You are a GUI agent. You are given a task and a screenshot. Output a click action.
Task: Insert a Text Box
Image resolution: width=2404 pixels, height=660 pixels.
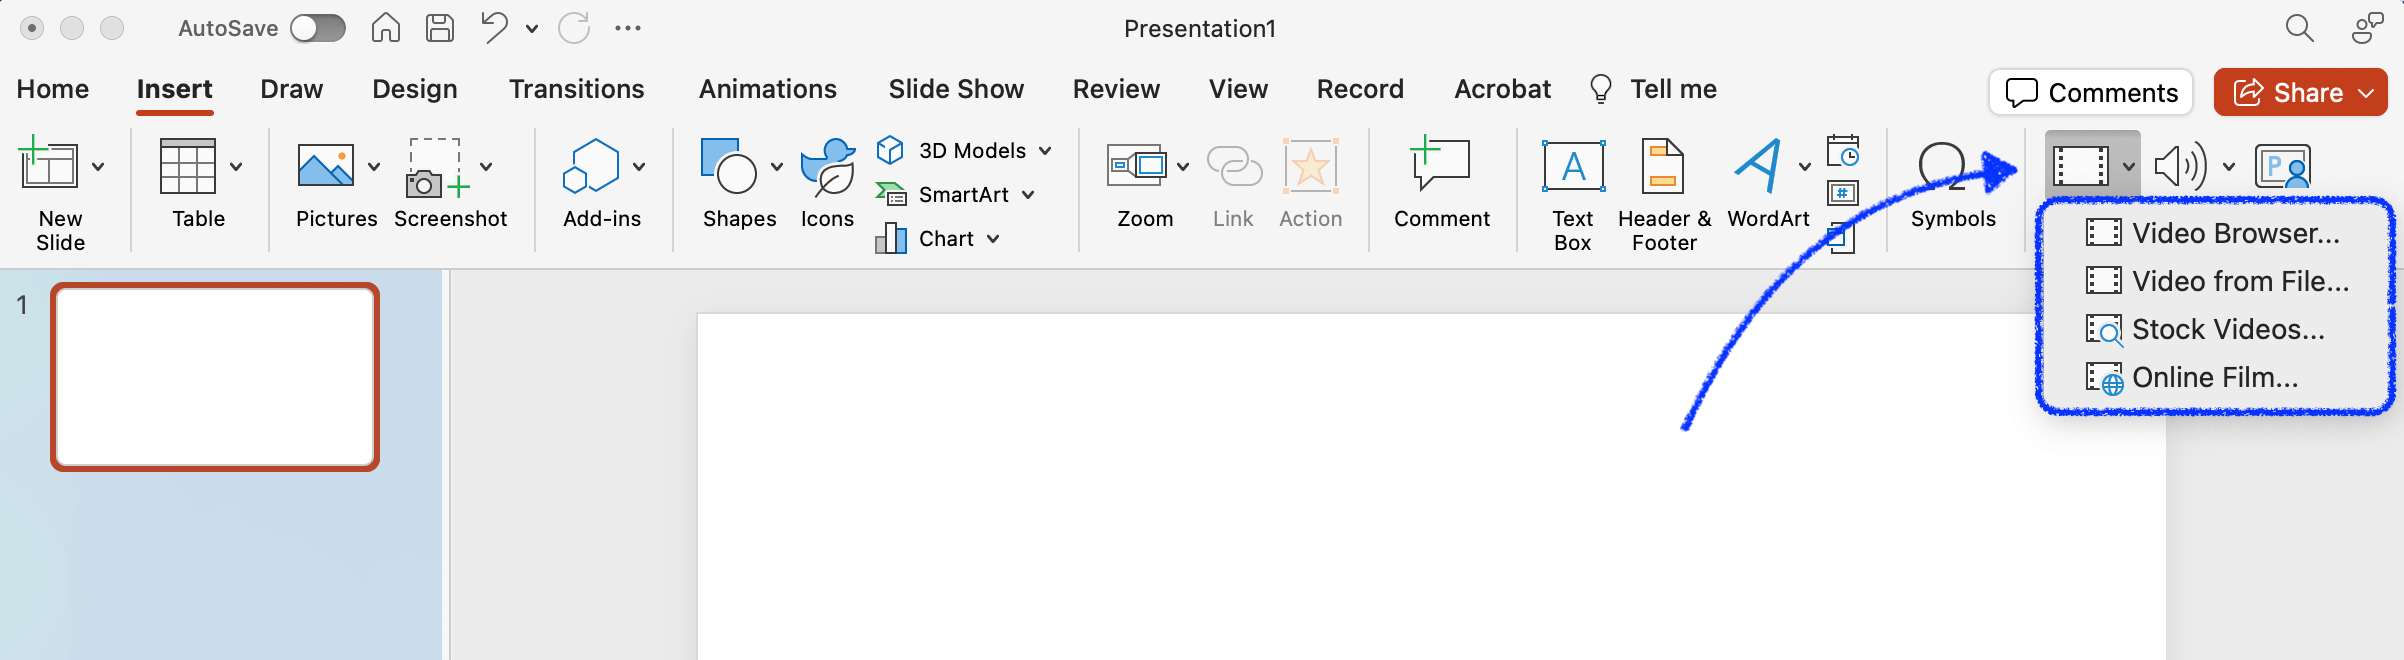coord(1573,167)
